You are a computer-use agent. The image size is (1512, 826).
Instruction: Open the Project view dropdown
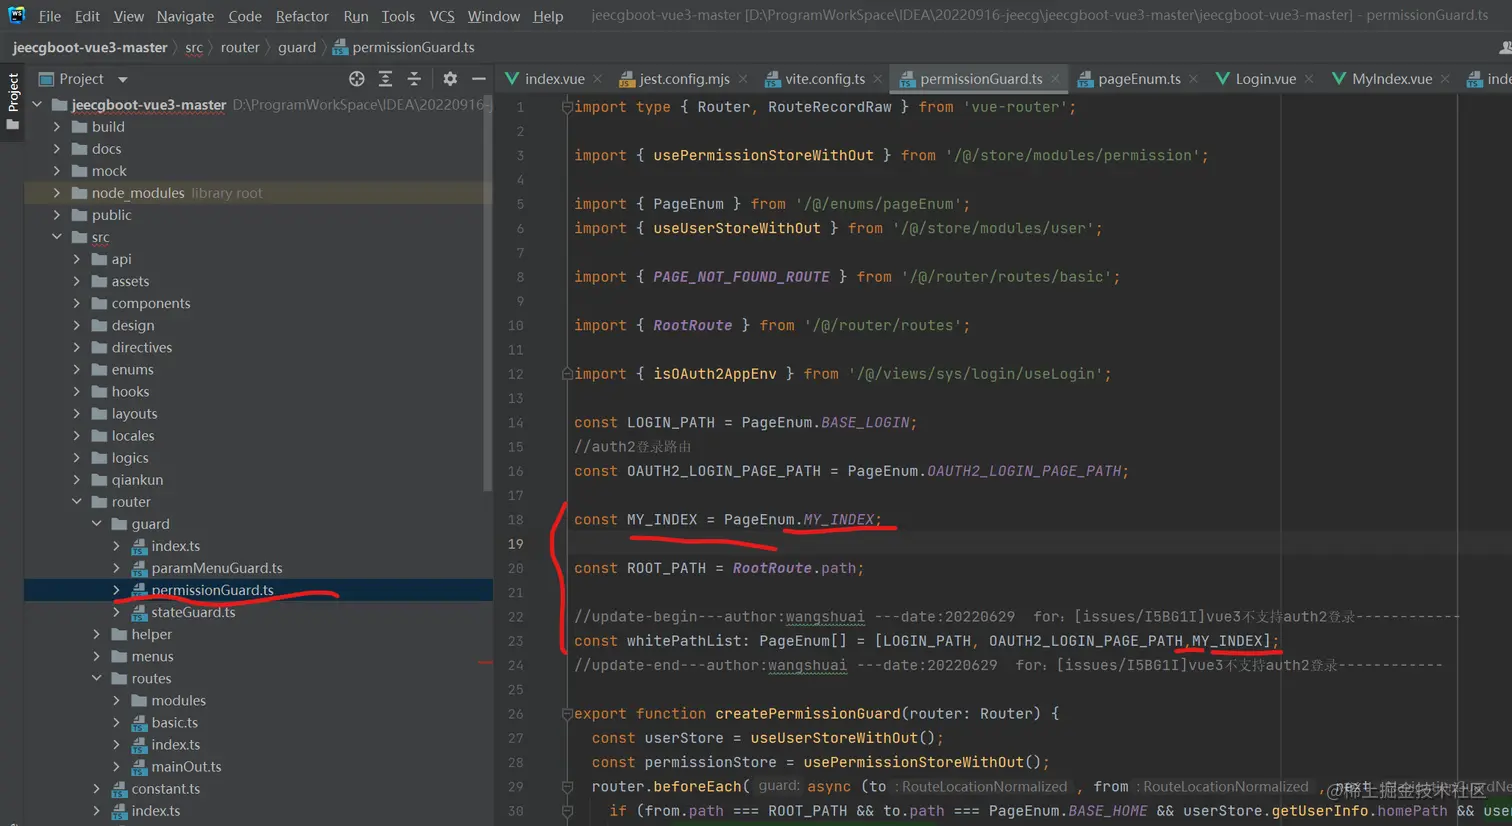pos(122,79)
